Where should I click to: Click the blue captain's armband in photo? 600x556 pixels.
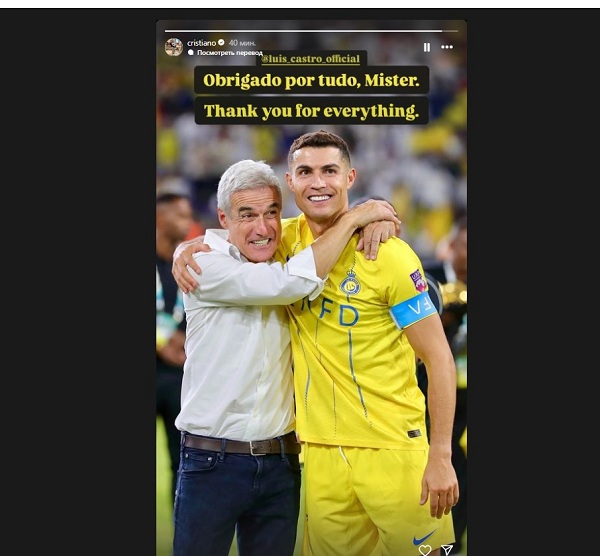(413, 310)
